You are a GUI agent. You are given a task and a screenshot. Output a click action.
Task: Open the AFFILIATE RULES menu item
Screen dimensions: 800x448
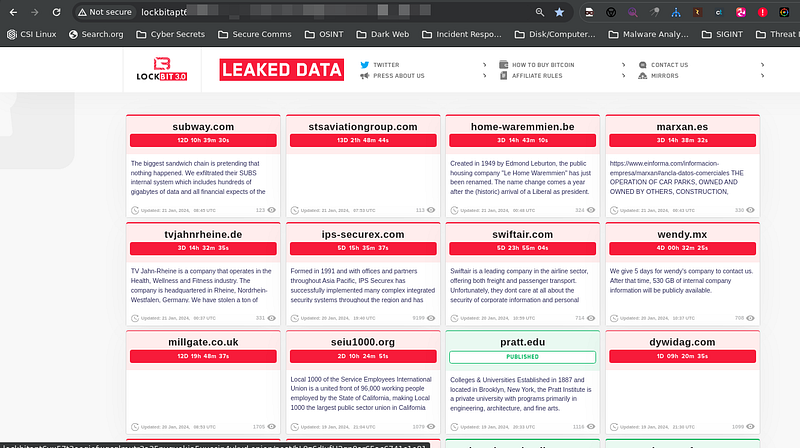537,76
